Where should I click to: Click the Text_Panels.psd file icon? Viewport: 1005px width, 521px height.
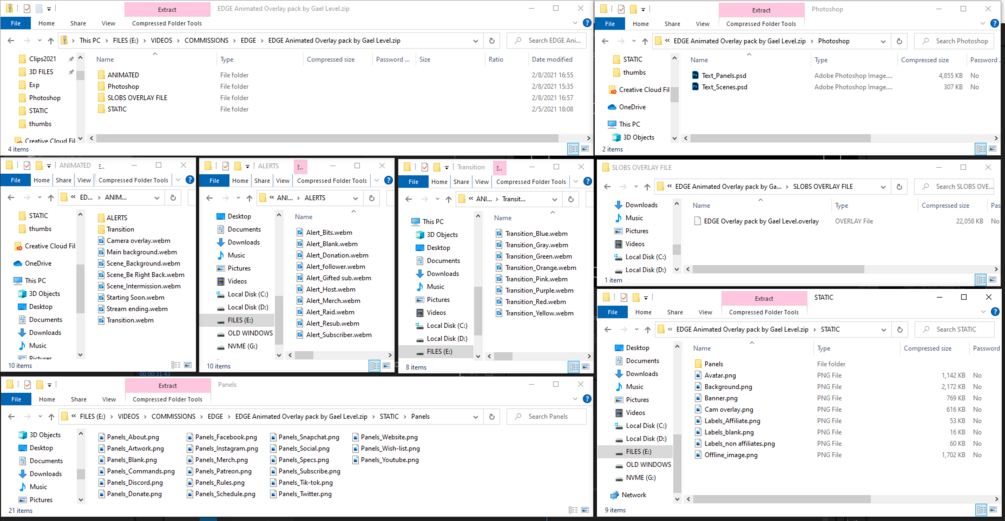(695, 76)
